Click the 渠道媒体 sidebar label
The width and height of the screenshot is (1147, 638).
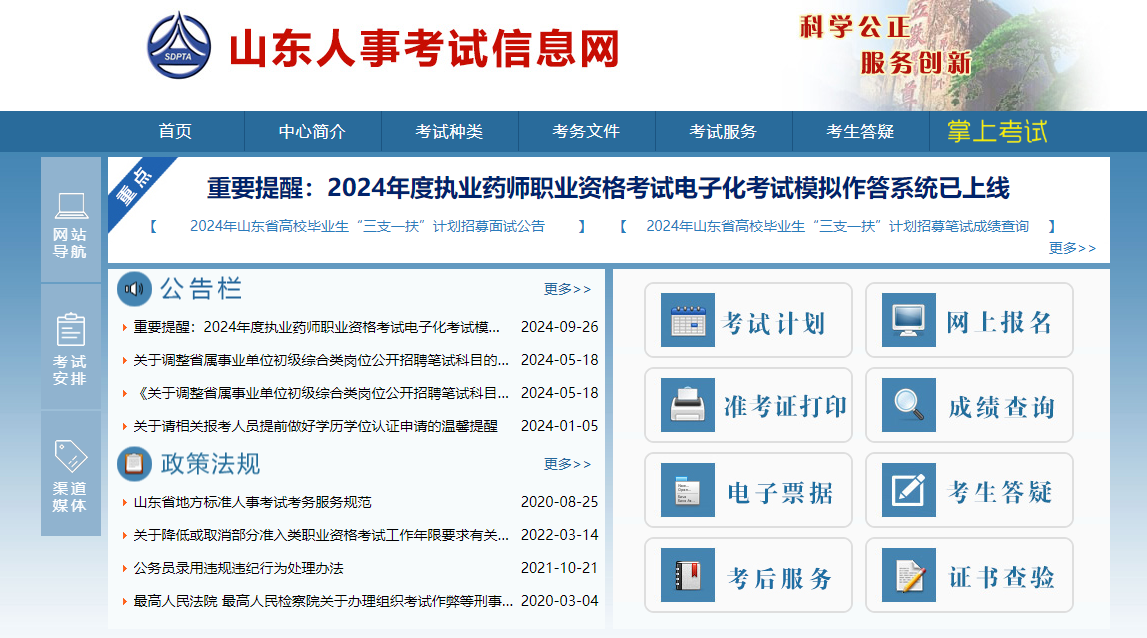point(70,497)
